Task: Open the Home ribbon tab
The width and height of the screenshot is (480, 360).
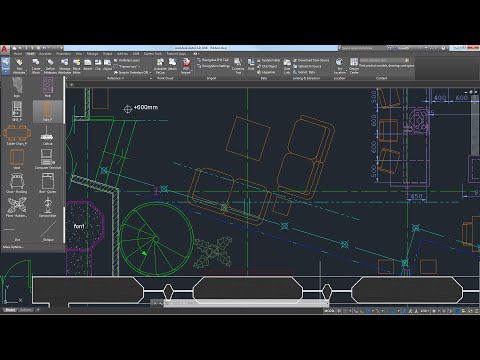Action: (18, 54)
